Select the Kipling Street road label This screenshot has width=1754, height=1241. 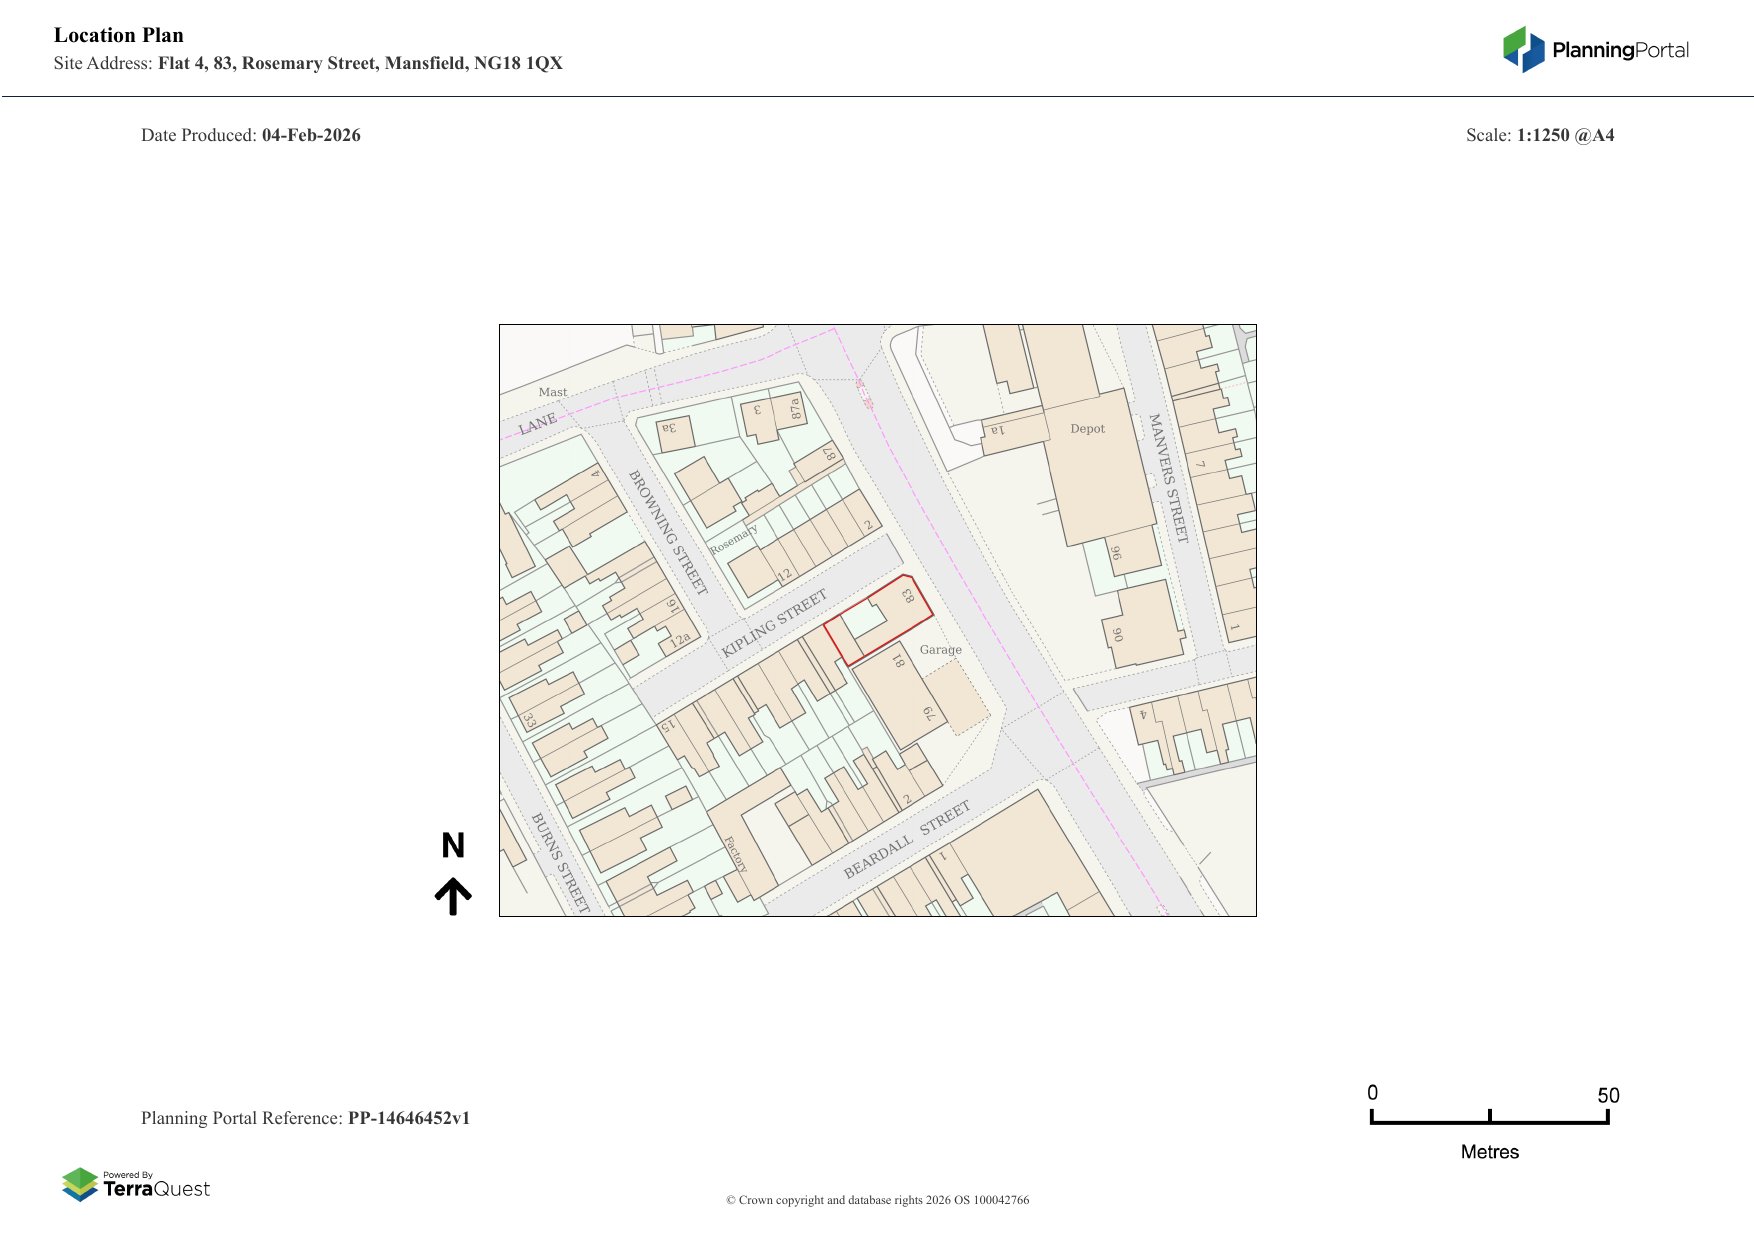[x=774, y=623]
